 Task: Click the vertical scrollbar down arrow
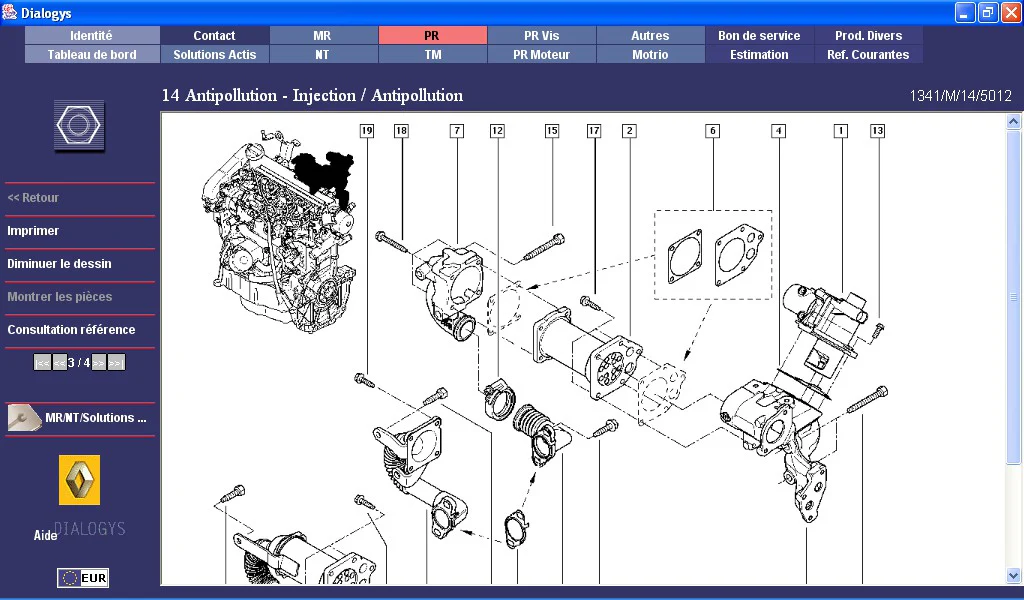tap(1014, 575)
